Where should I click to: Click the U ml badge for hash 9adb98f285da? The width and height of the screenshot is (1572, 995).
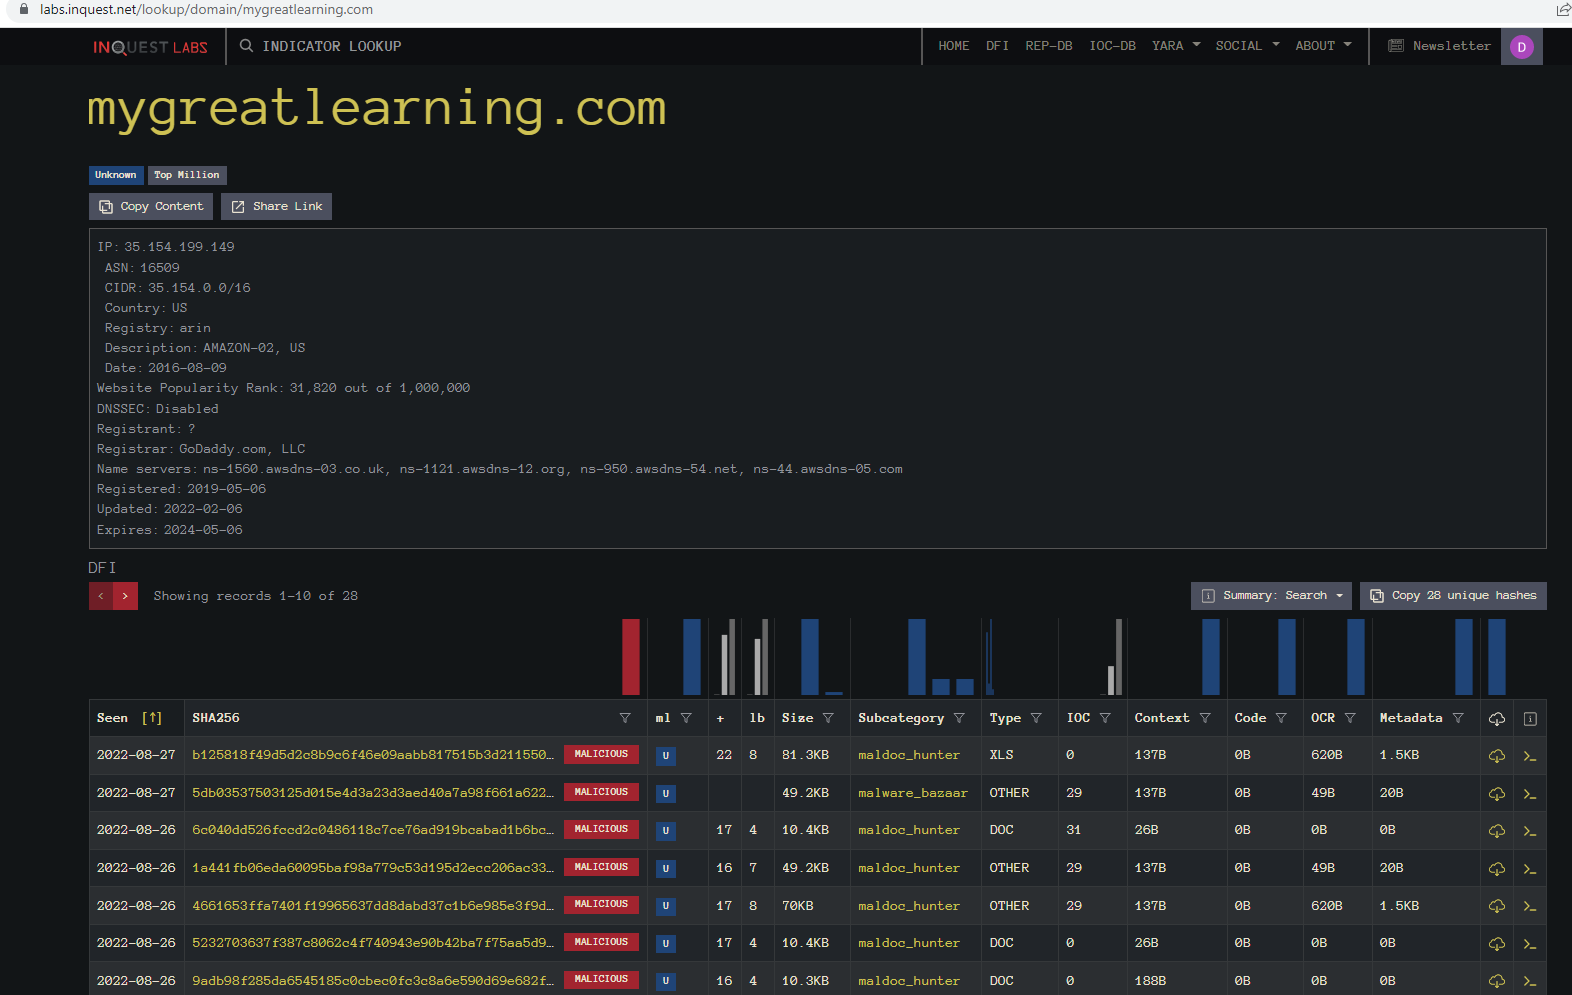(x=666, y=982)
